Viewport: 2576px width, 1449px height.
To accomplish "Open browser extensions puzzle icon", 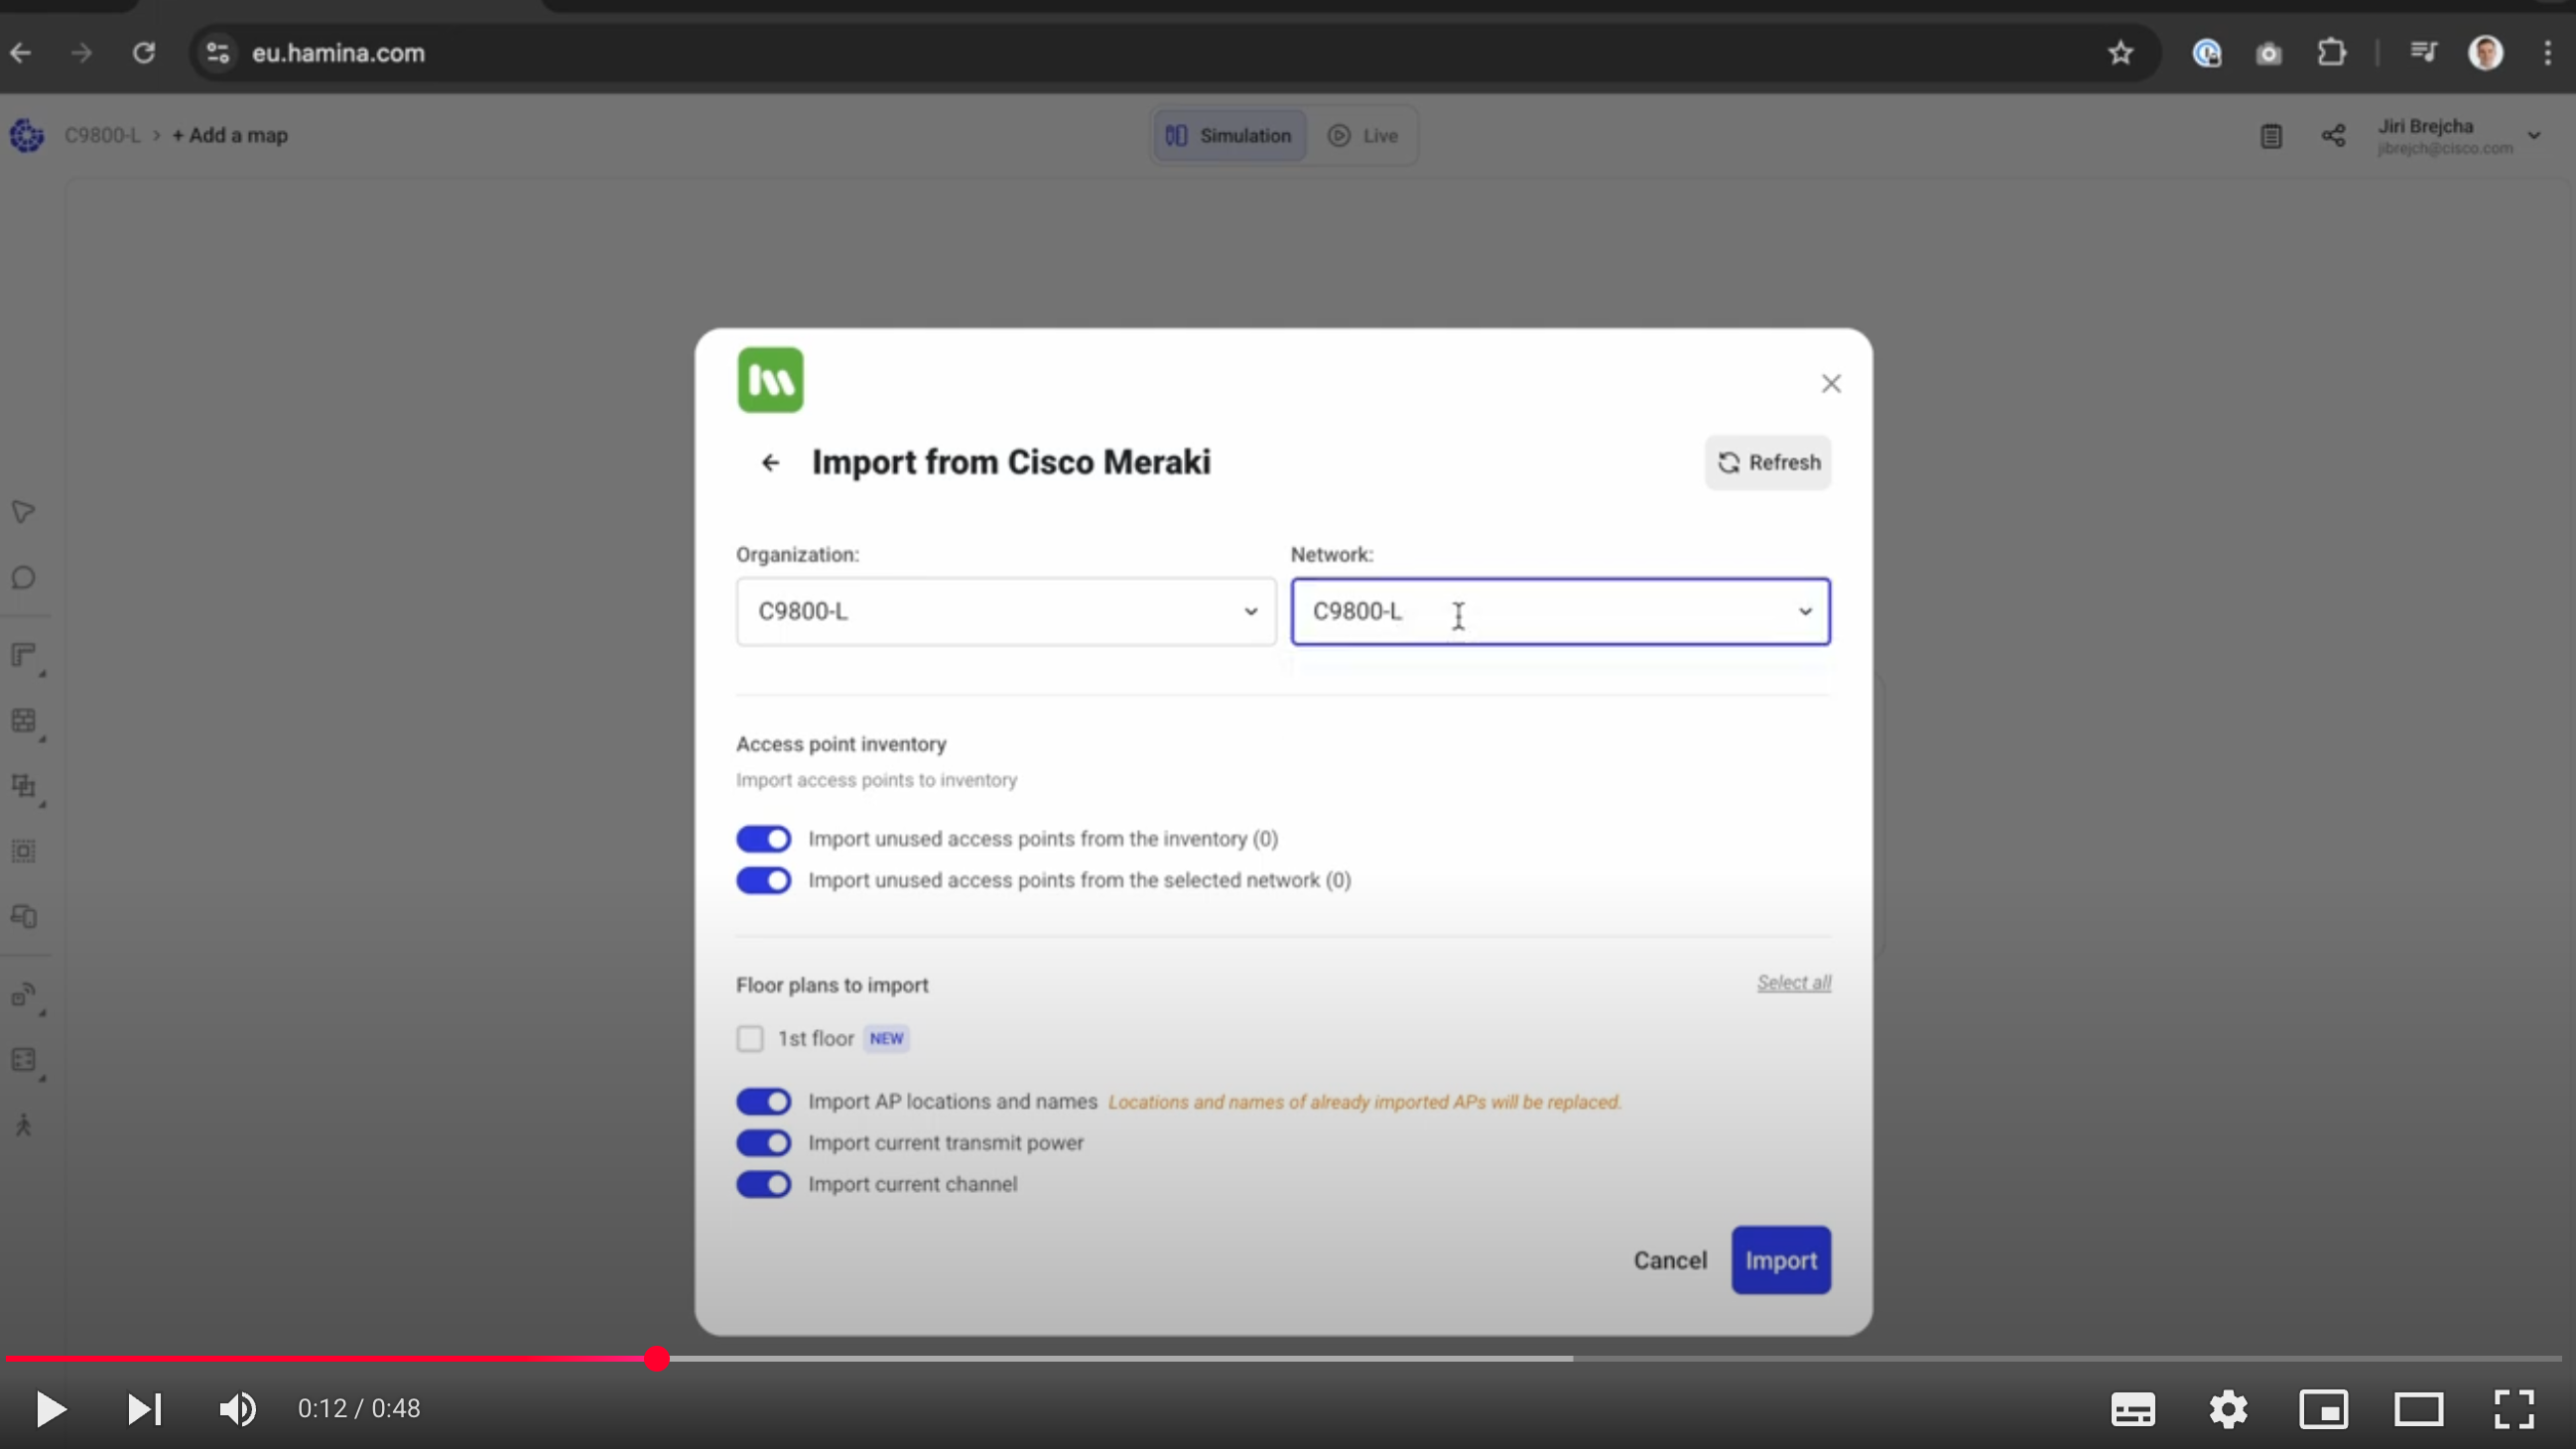I will [x=2331, y=53].
